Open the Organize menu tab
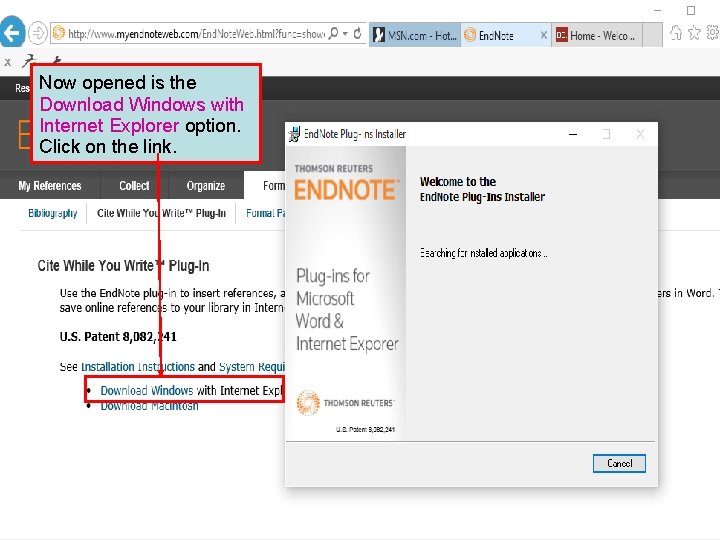720x540 pixels. tap(206, 186)
